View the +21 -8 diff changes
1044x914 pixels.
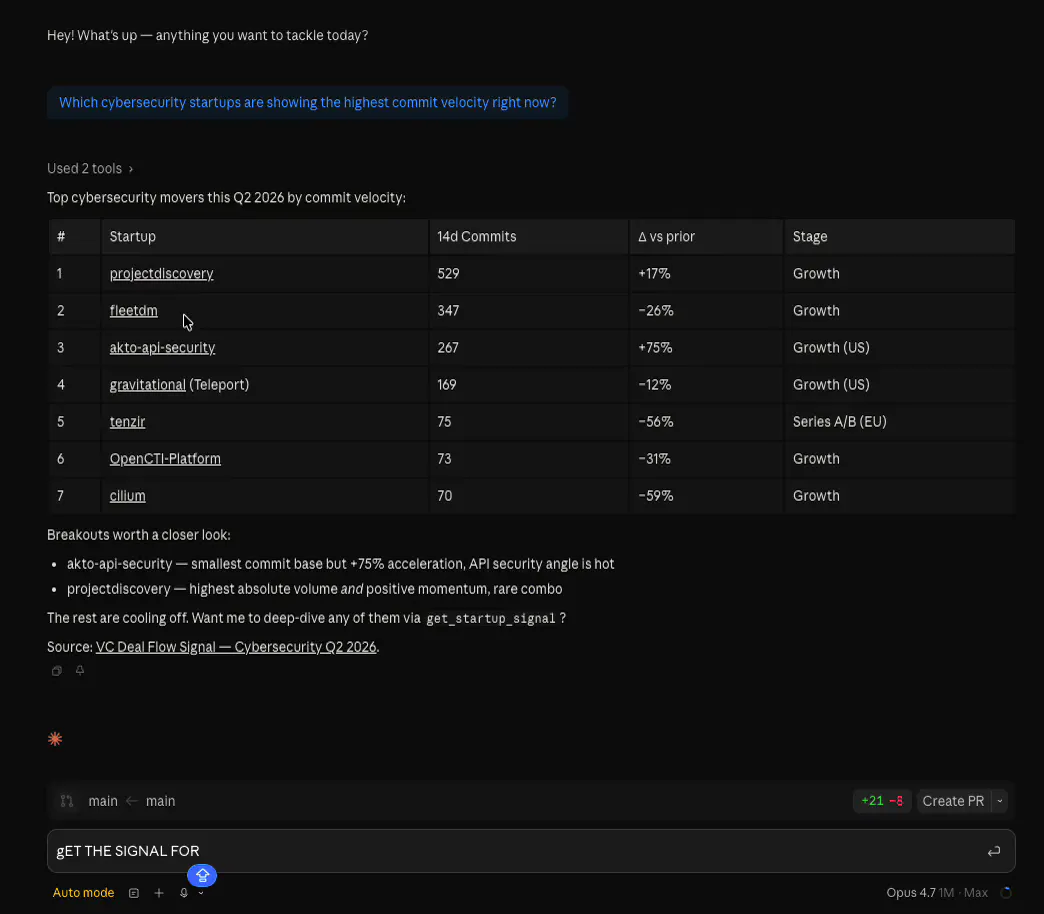[882, 801]
